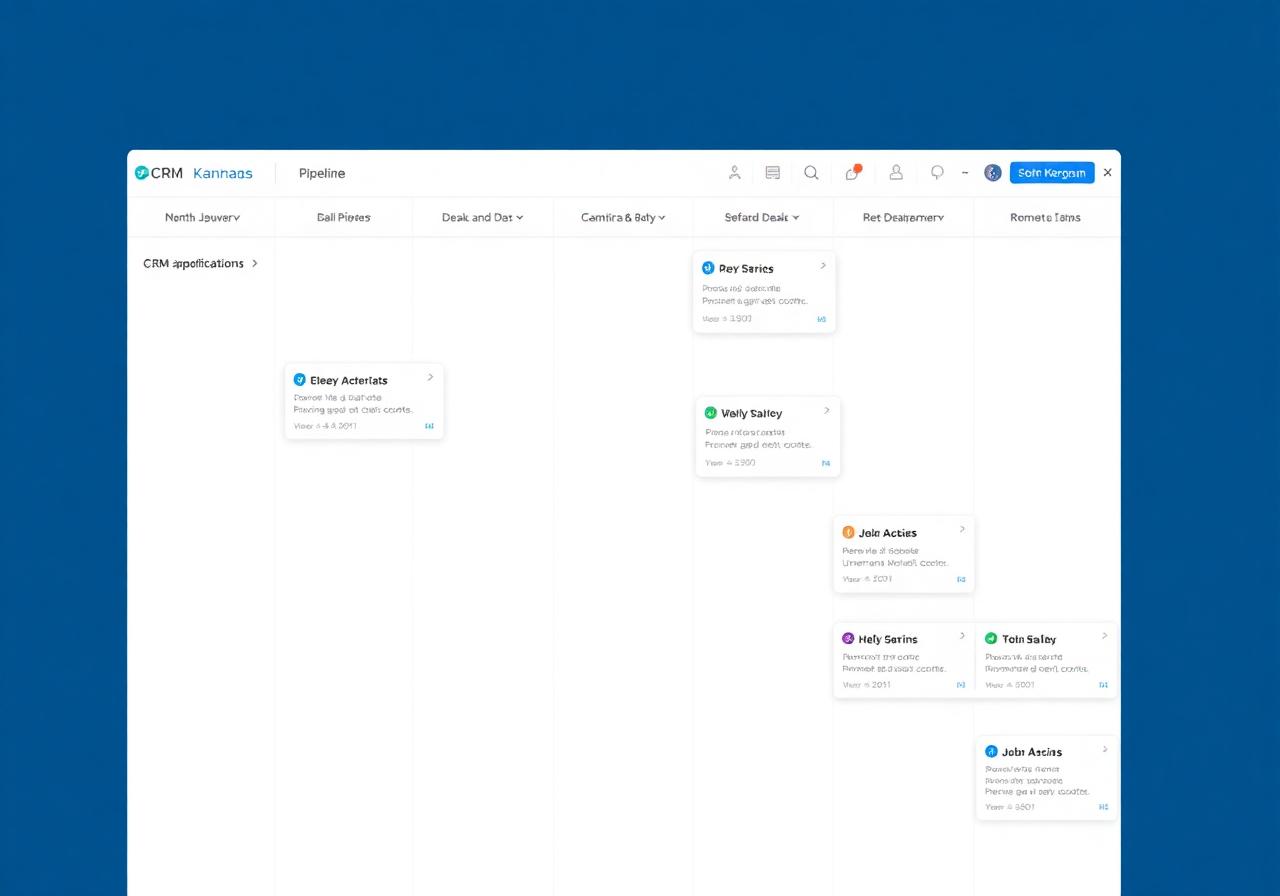Select the Romete Iams column header

1045,217
